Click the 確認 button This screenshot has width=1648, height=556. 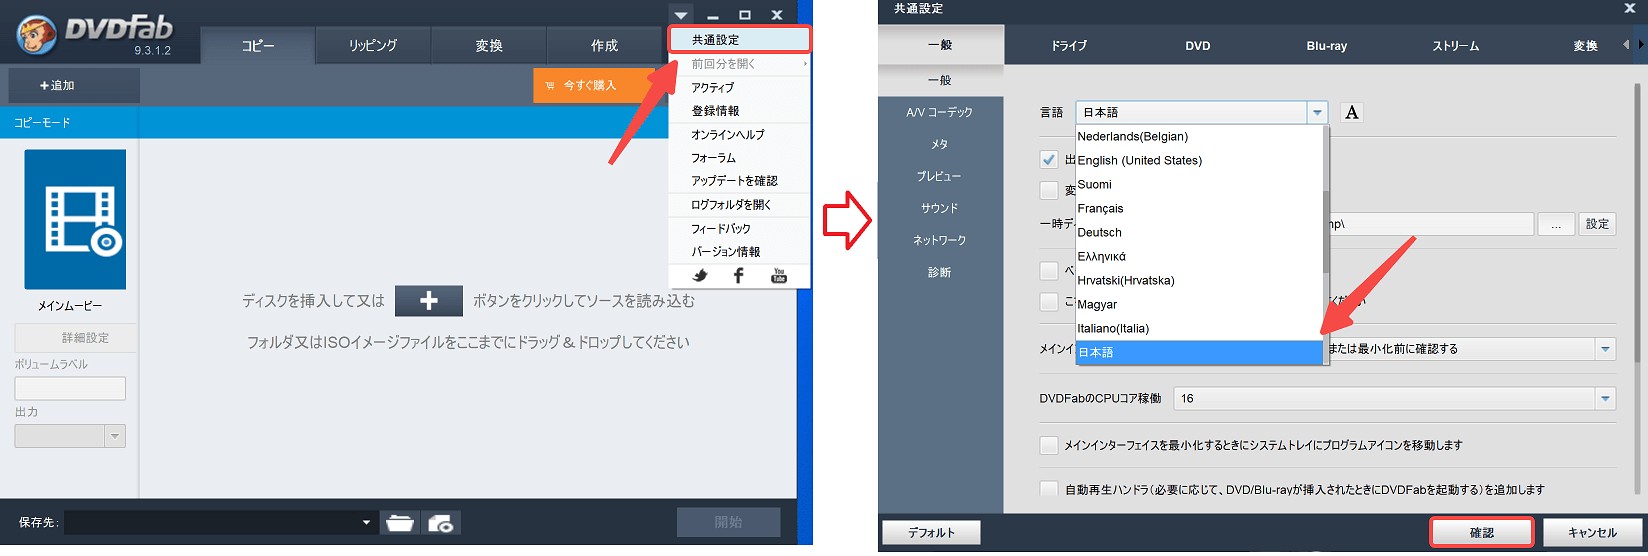(x=1482, y=533)
